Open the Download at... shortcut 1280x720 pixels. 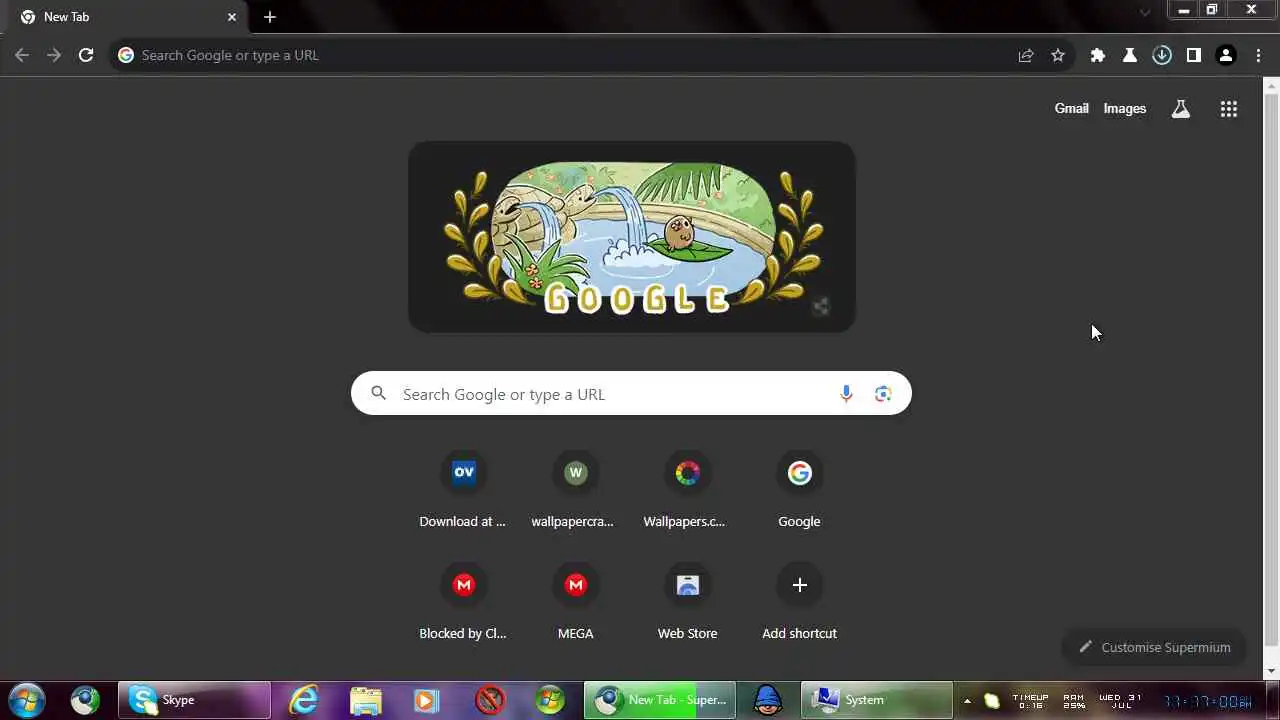(x=463, y=489)
